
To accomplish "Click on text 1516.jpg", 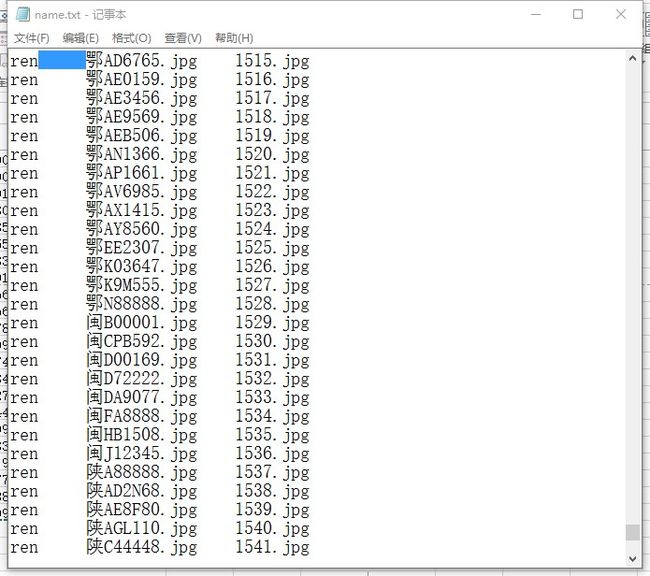I will pos(272,80).
